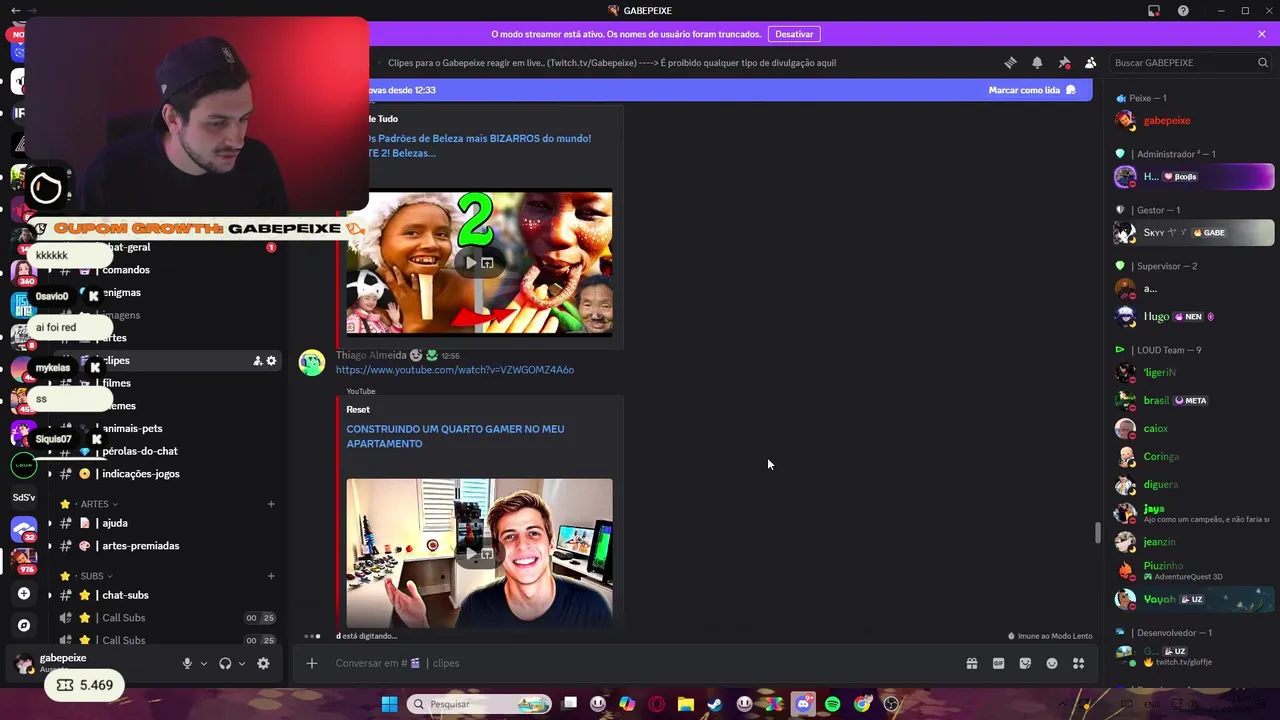1280x720 pixels.
Task: Open sticker picker
Action: point(1025,663)
